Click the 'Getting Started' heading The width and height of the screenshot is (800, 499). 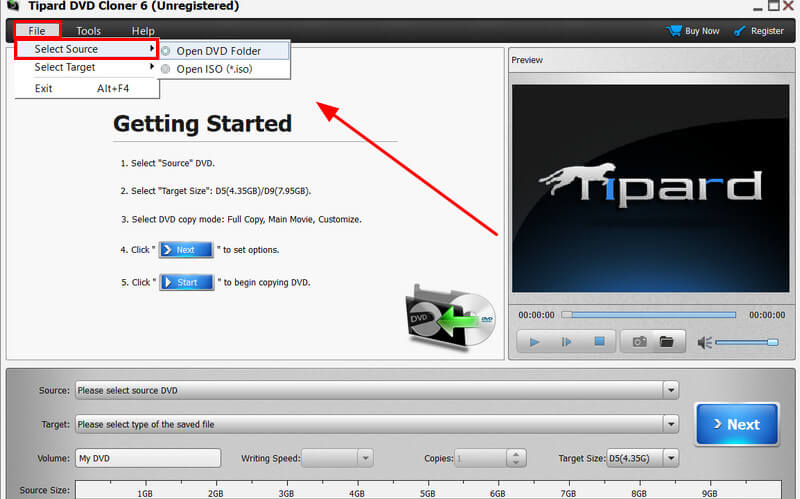[x=203, y=124]
